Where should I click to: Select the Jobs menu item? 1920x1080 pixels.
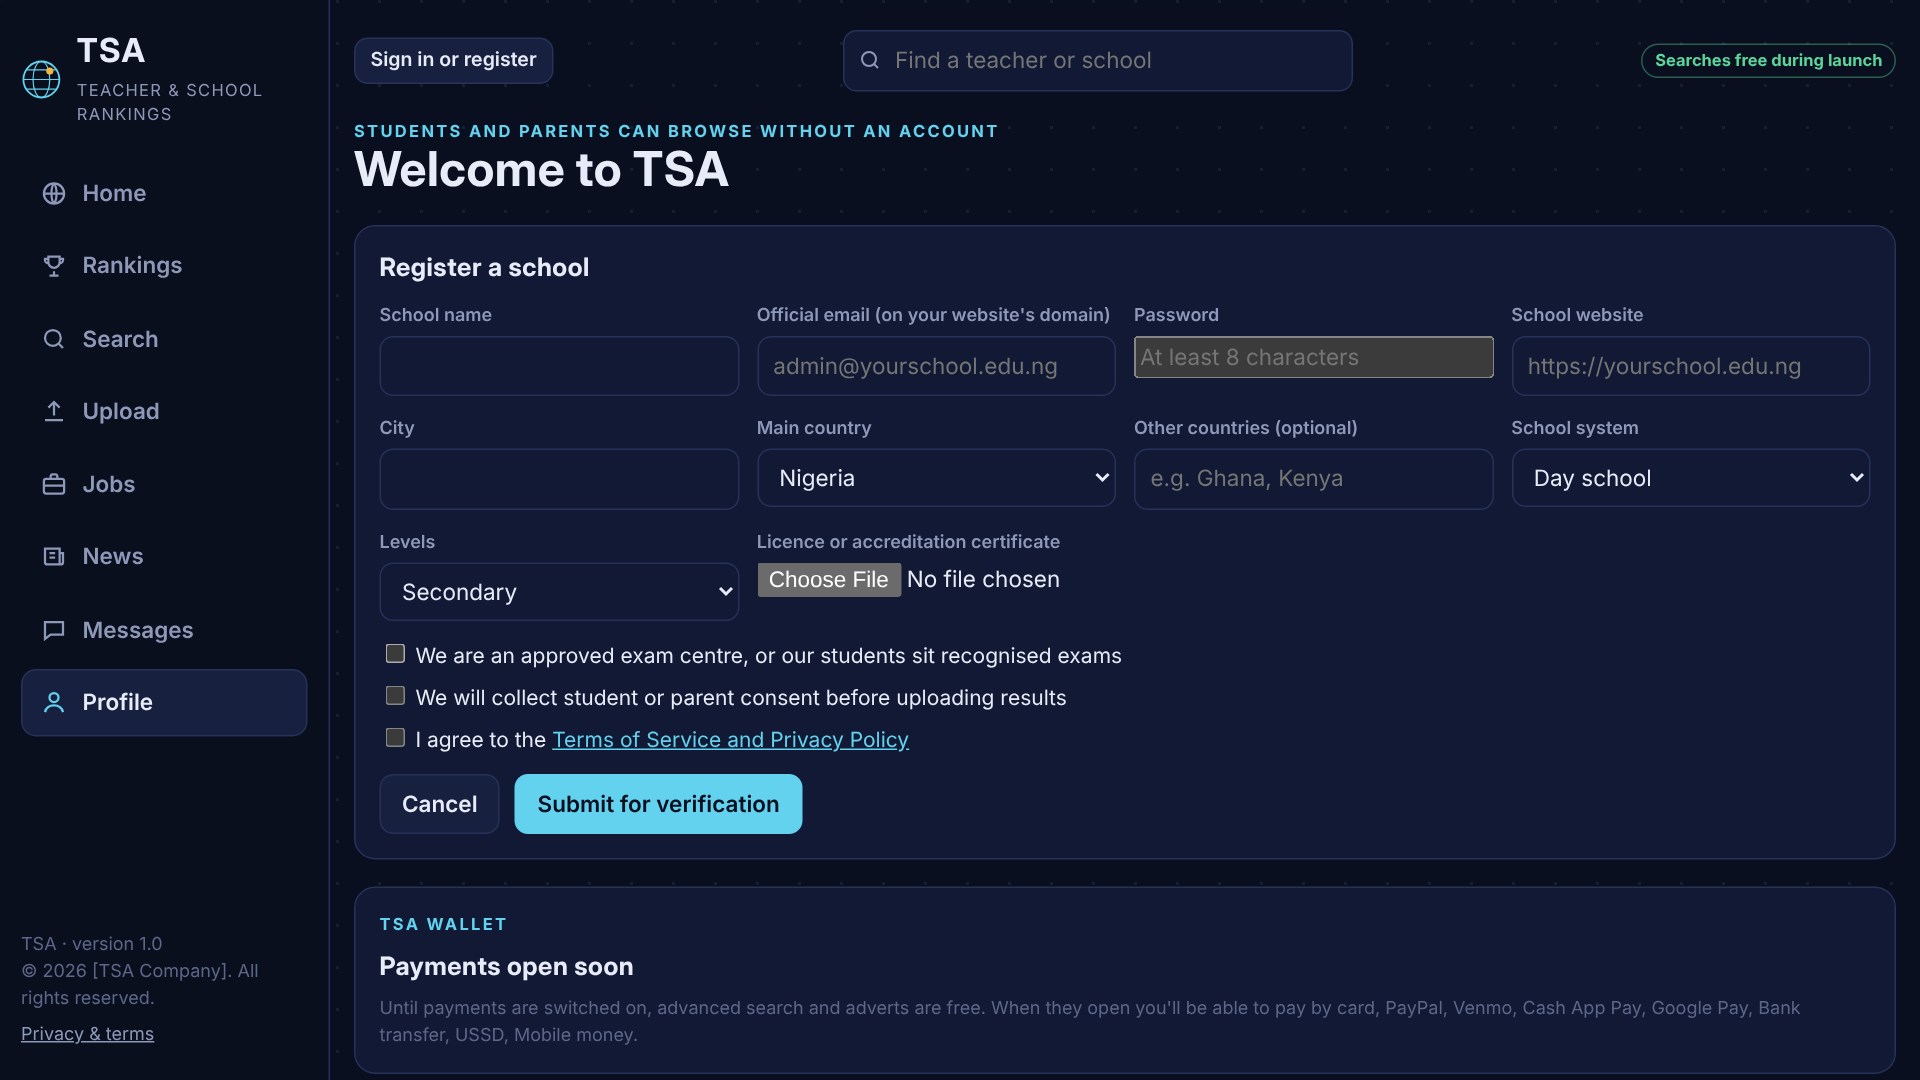pos(164,484)
